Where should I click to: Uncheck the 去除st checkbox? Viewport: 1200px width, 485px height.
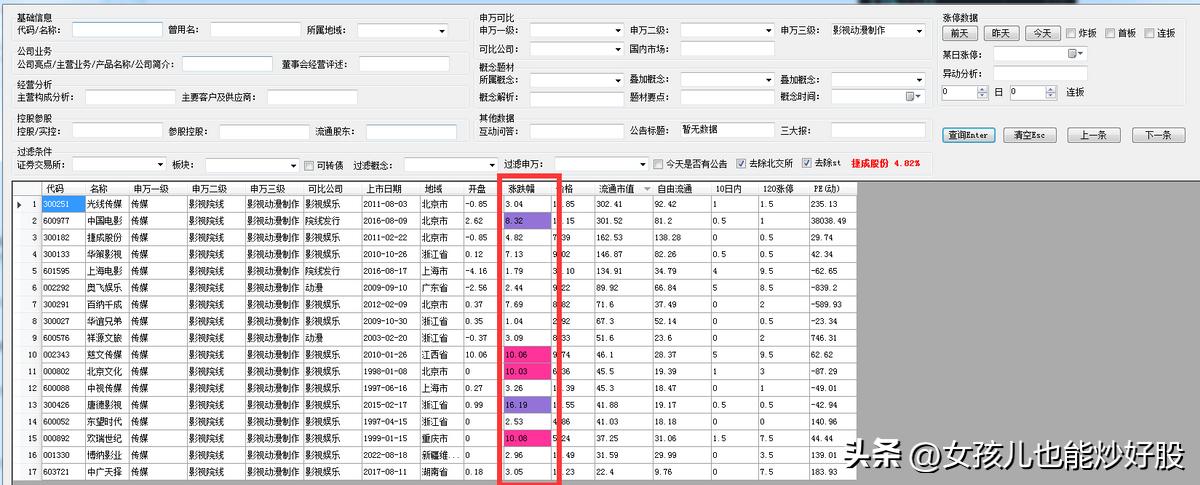click(807, 164)
